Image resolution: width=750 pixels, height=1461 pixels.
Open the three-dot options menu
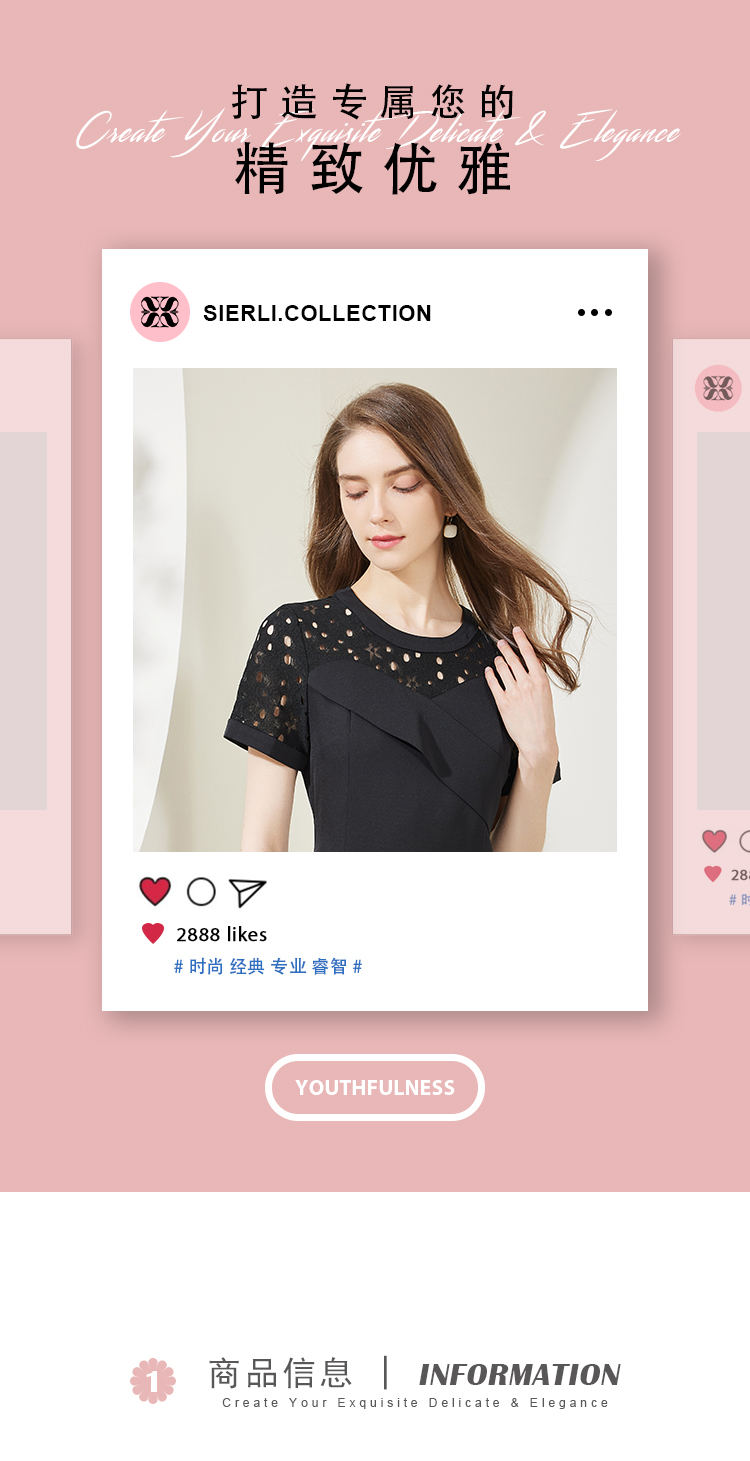[x=595, y=313]
